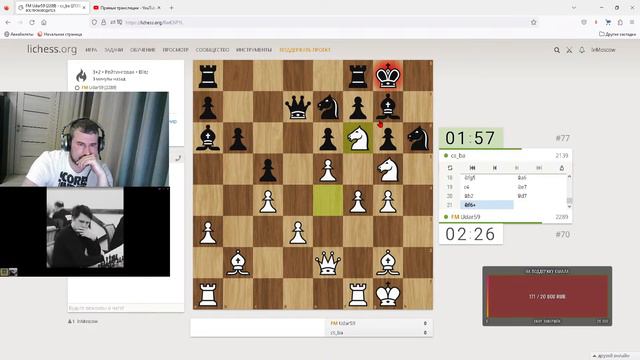This screenshot has width=640, height=360.
Task: Bookmark this page with the star
Action: [x=533, y=22]
